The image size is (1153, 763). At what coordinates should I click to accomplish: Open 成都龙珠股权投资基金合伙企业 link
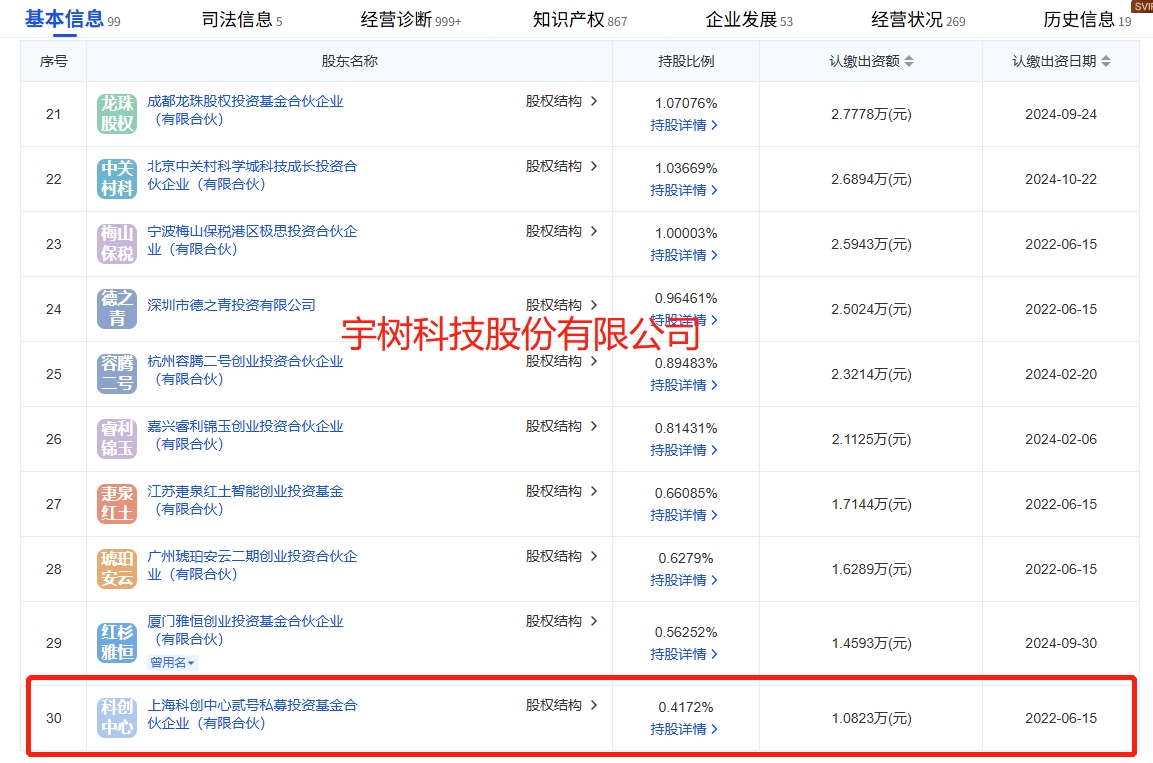tap(245, 110)
